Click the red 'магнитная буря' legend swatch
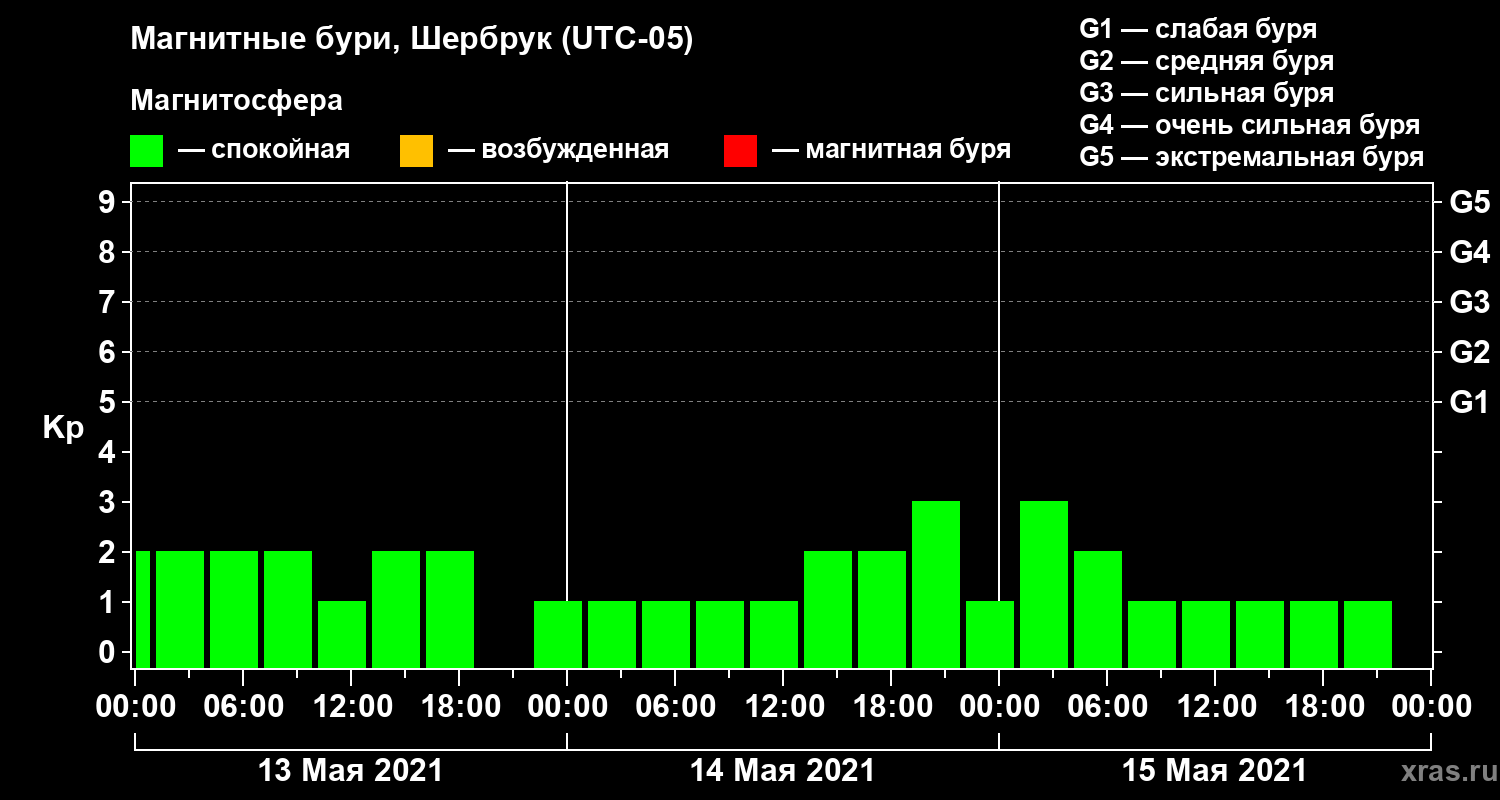The image size is (1500, 800). [740, 151]
